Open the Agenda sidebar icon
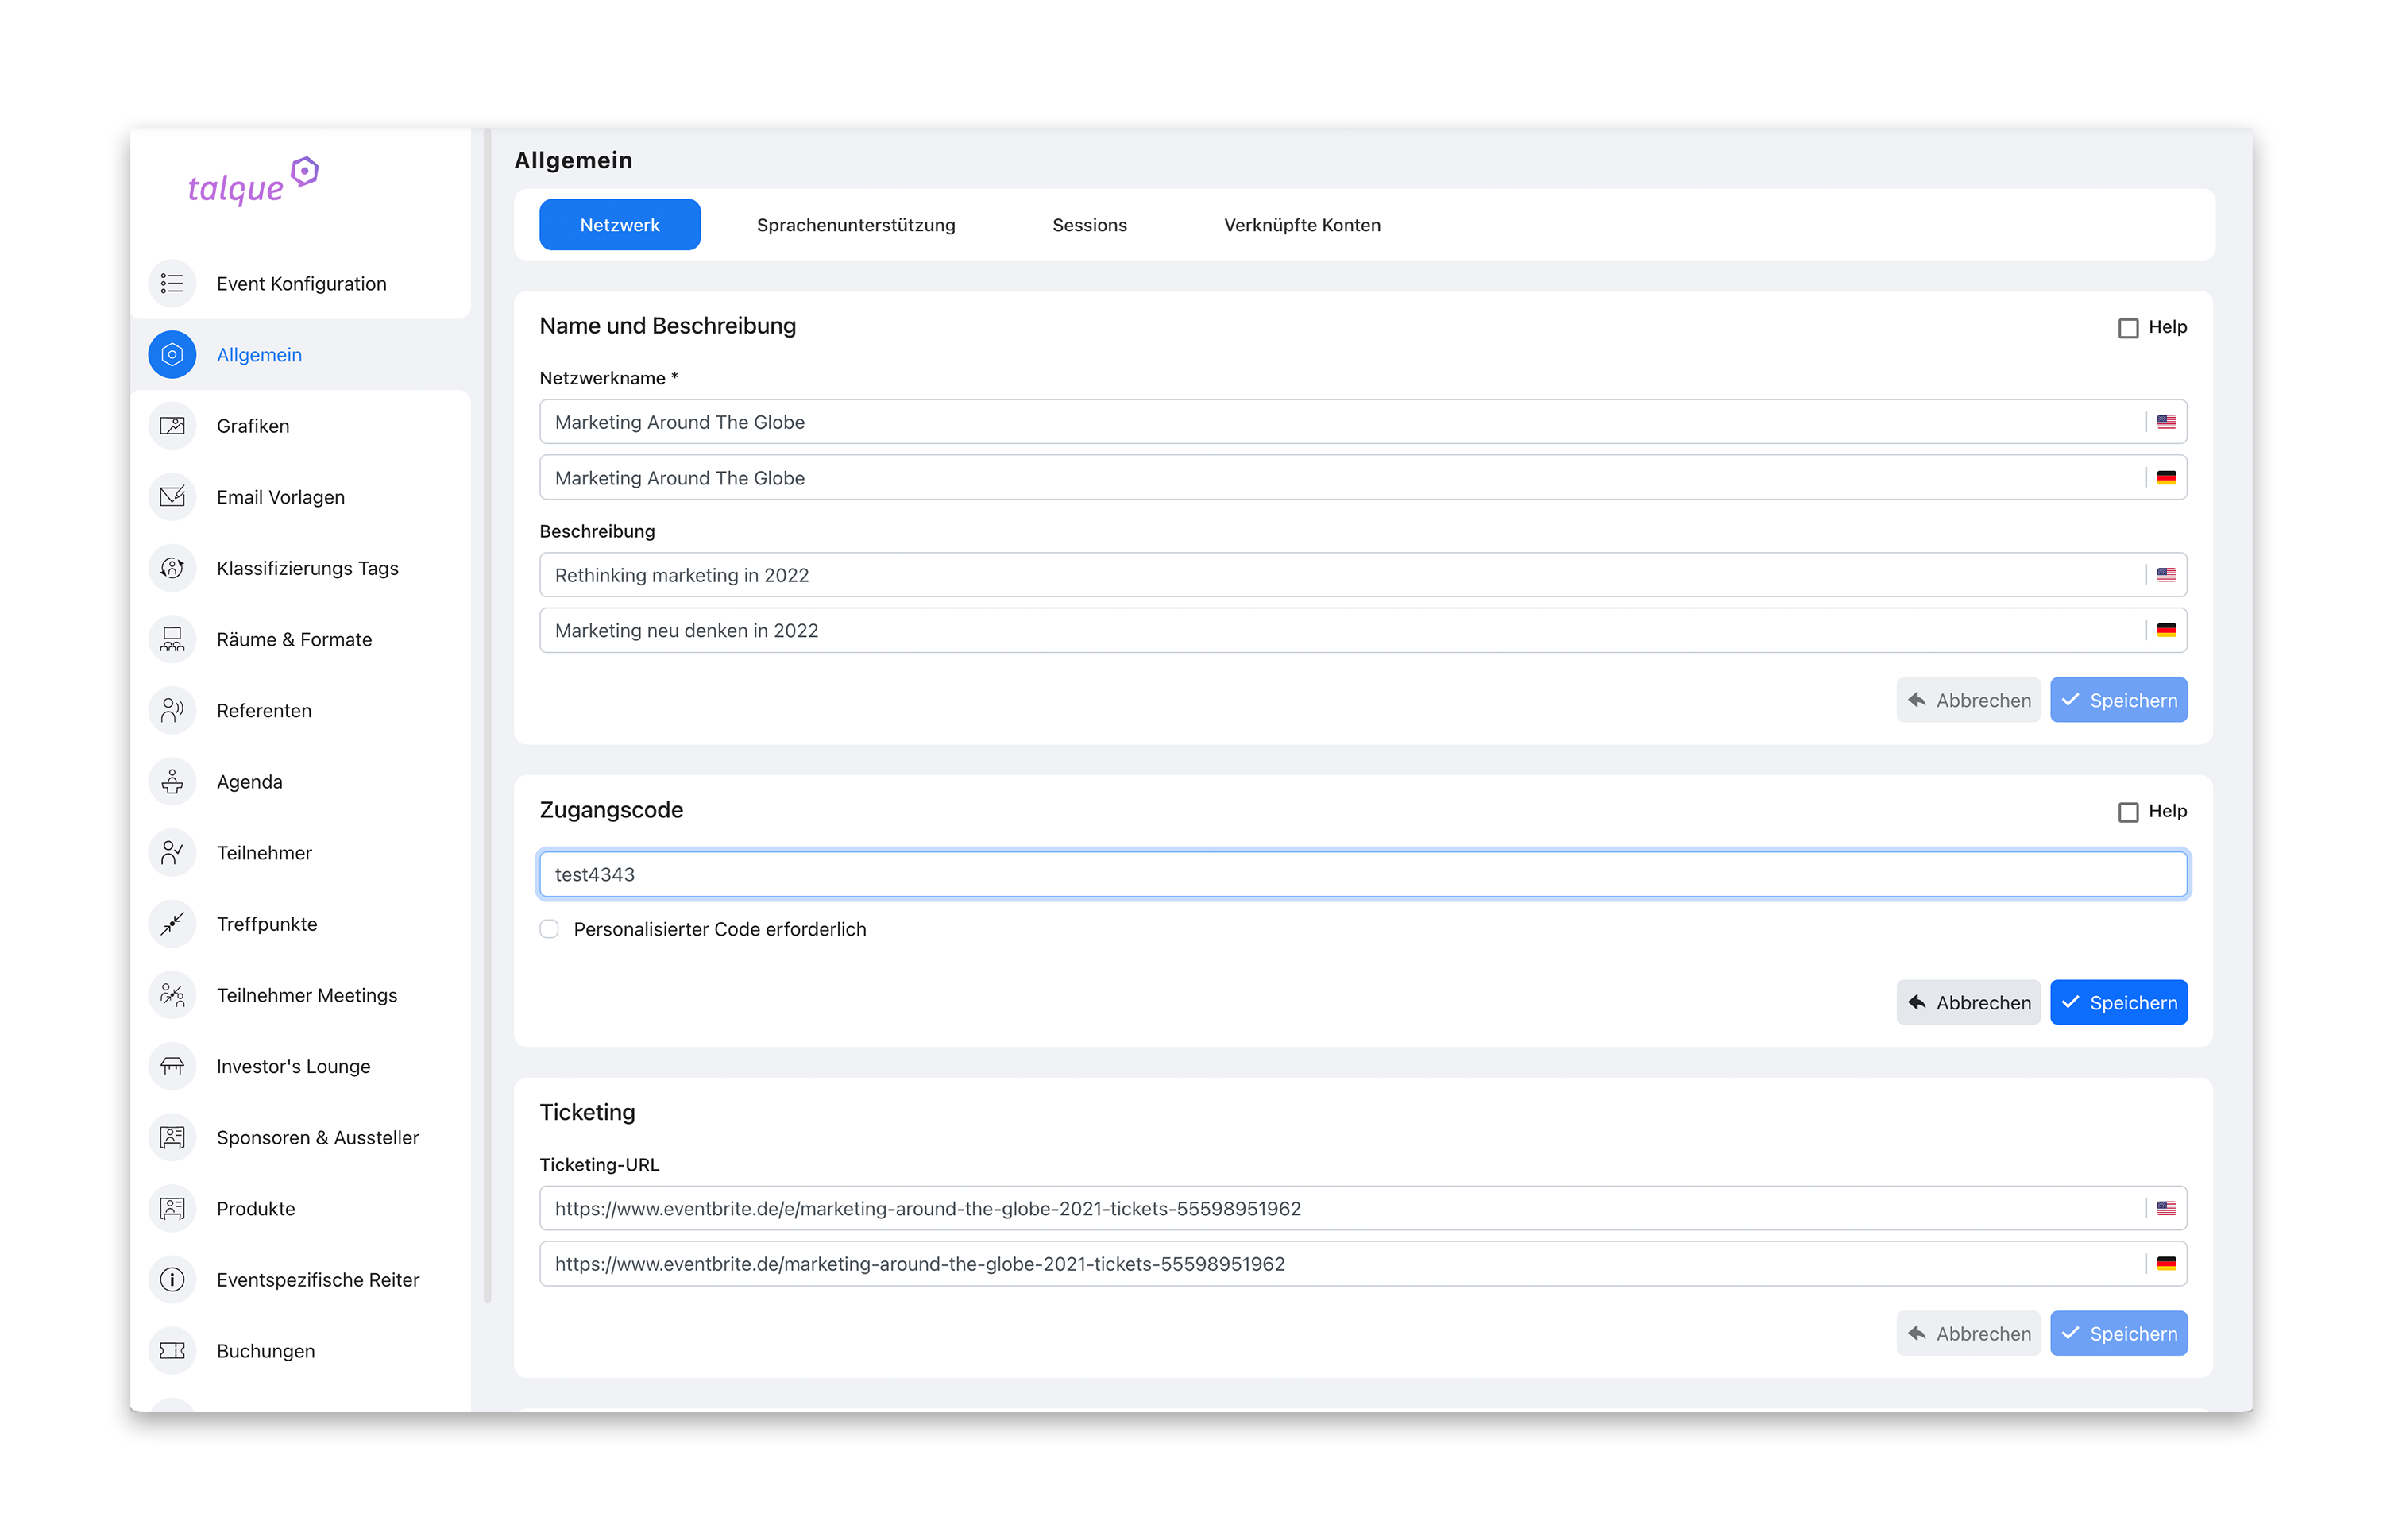Image resolution: width=2383 pixels, height=1540 pixels. click(172, 781)
